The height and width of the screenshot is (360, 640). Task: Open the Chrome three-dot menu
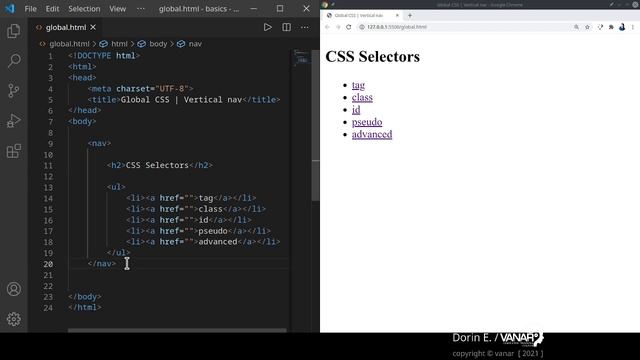coord(633,27)
